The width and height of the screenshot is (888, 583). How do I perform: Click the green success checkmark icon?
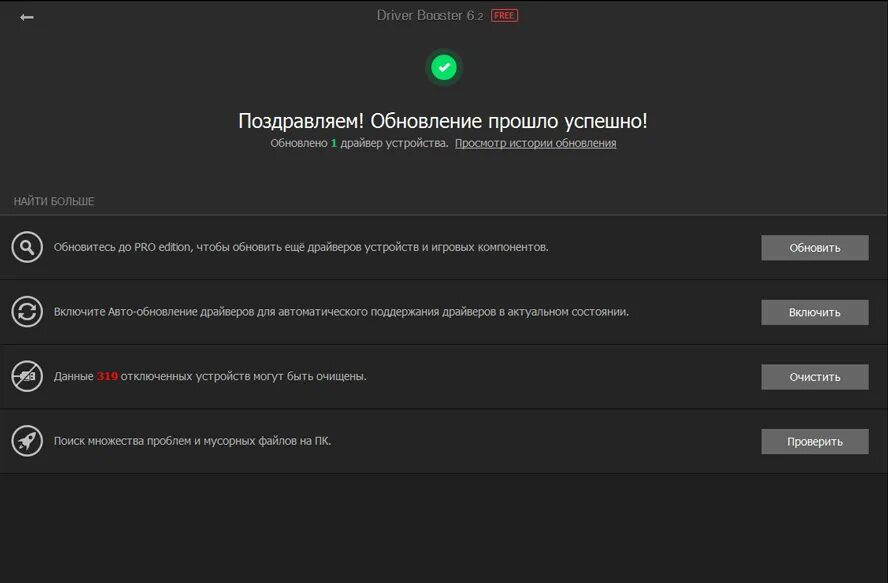444,67
